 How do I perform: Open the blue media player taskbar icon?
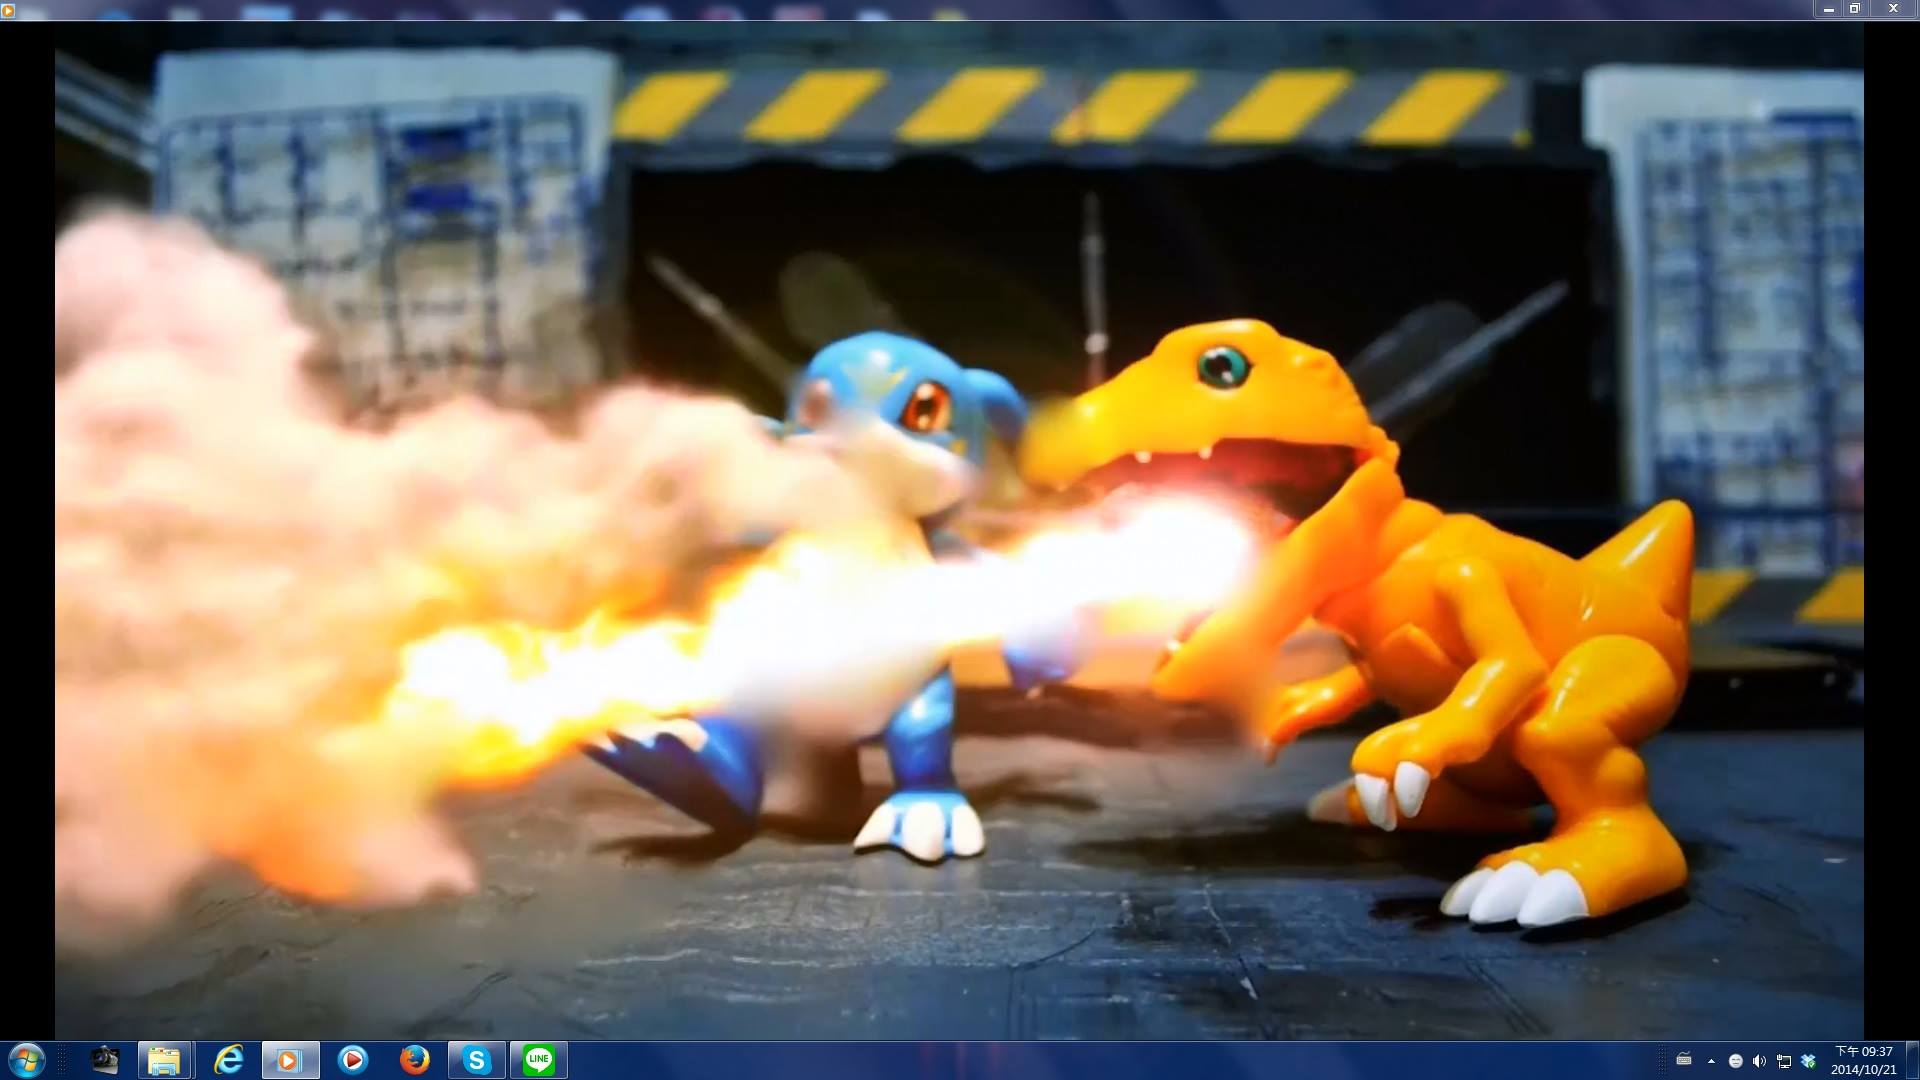353,1060
